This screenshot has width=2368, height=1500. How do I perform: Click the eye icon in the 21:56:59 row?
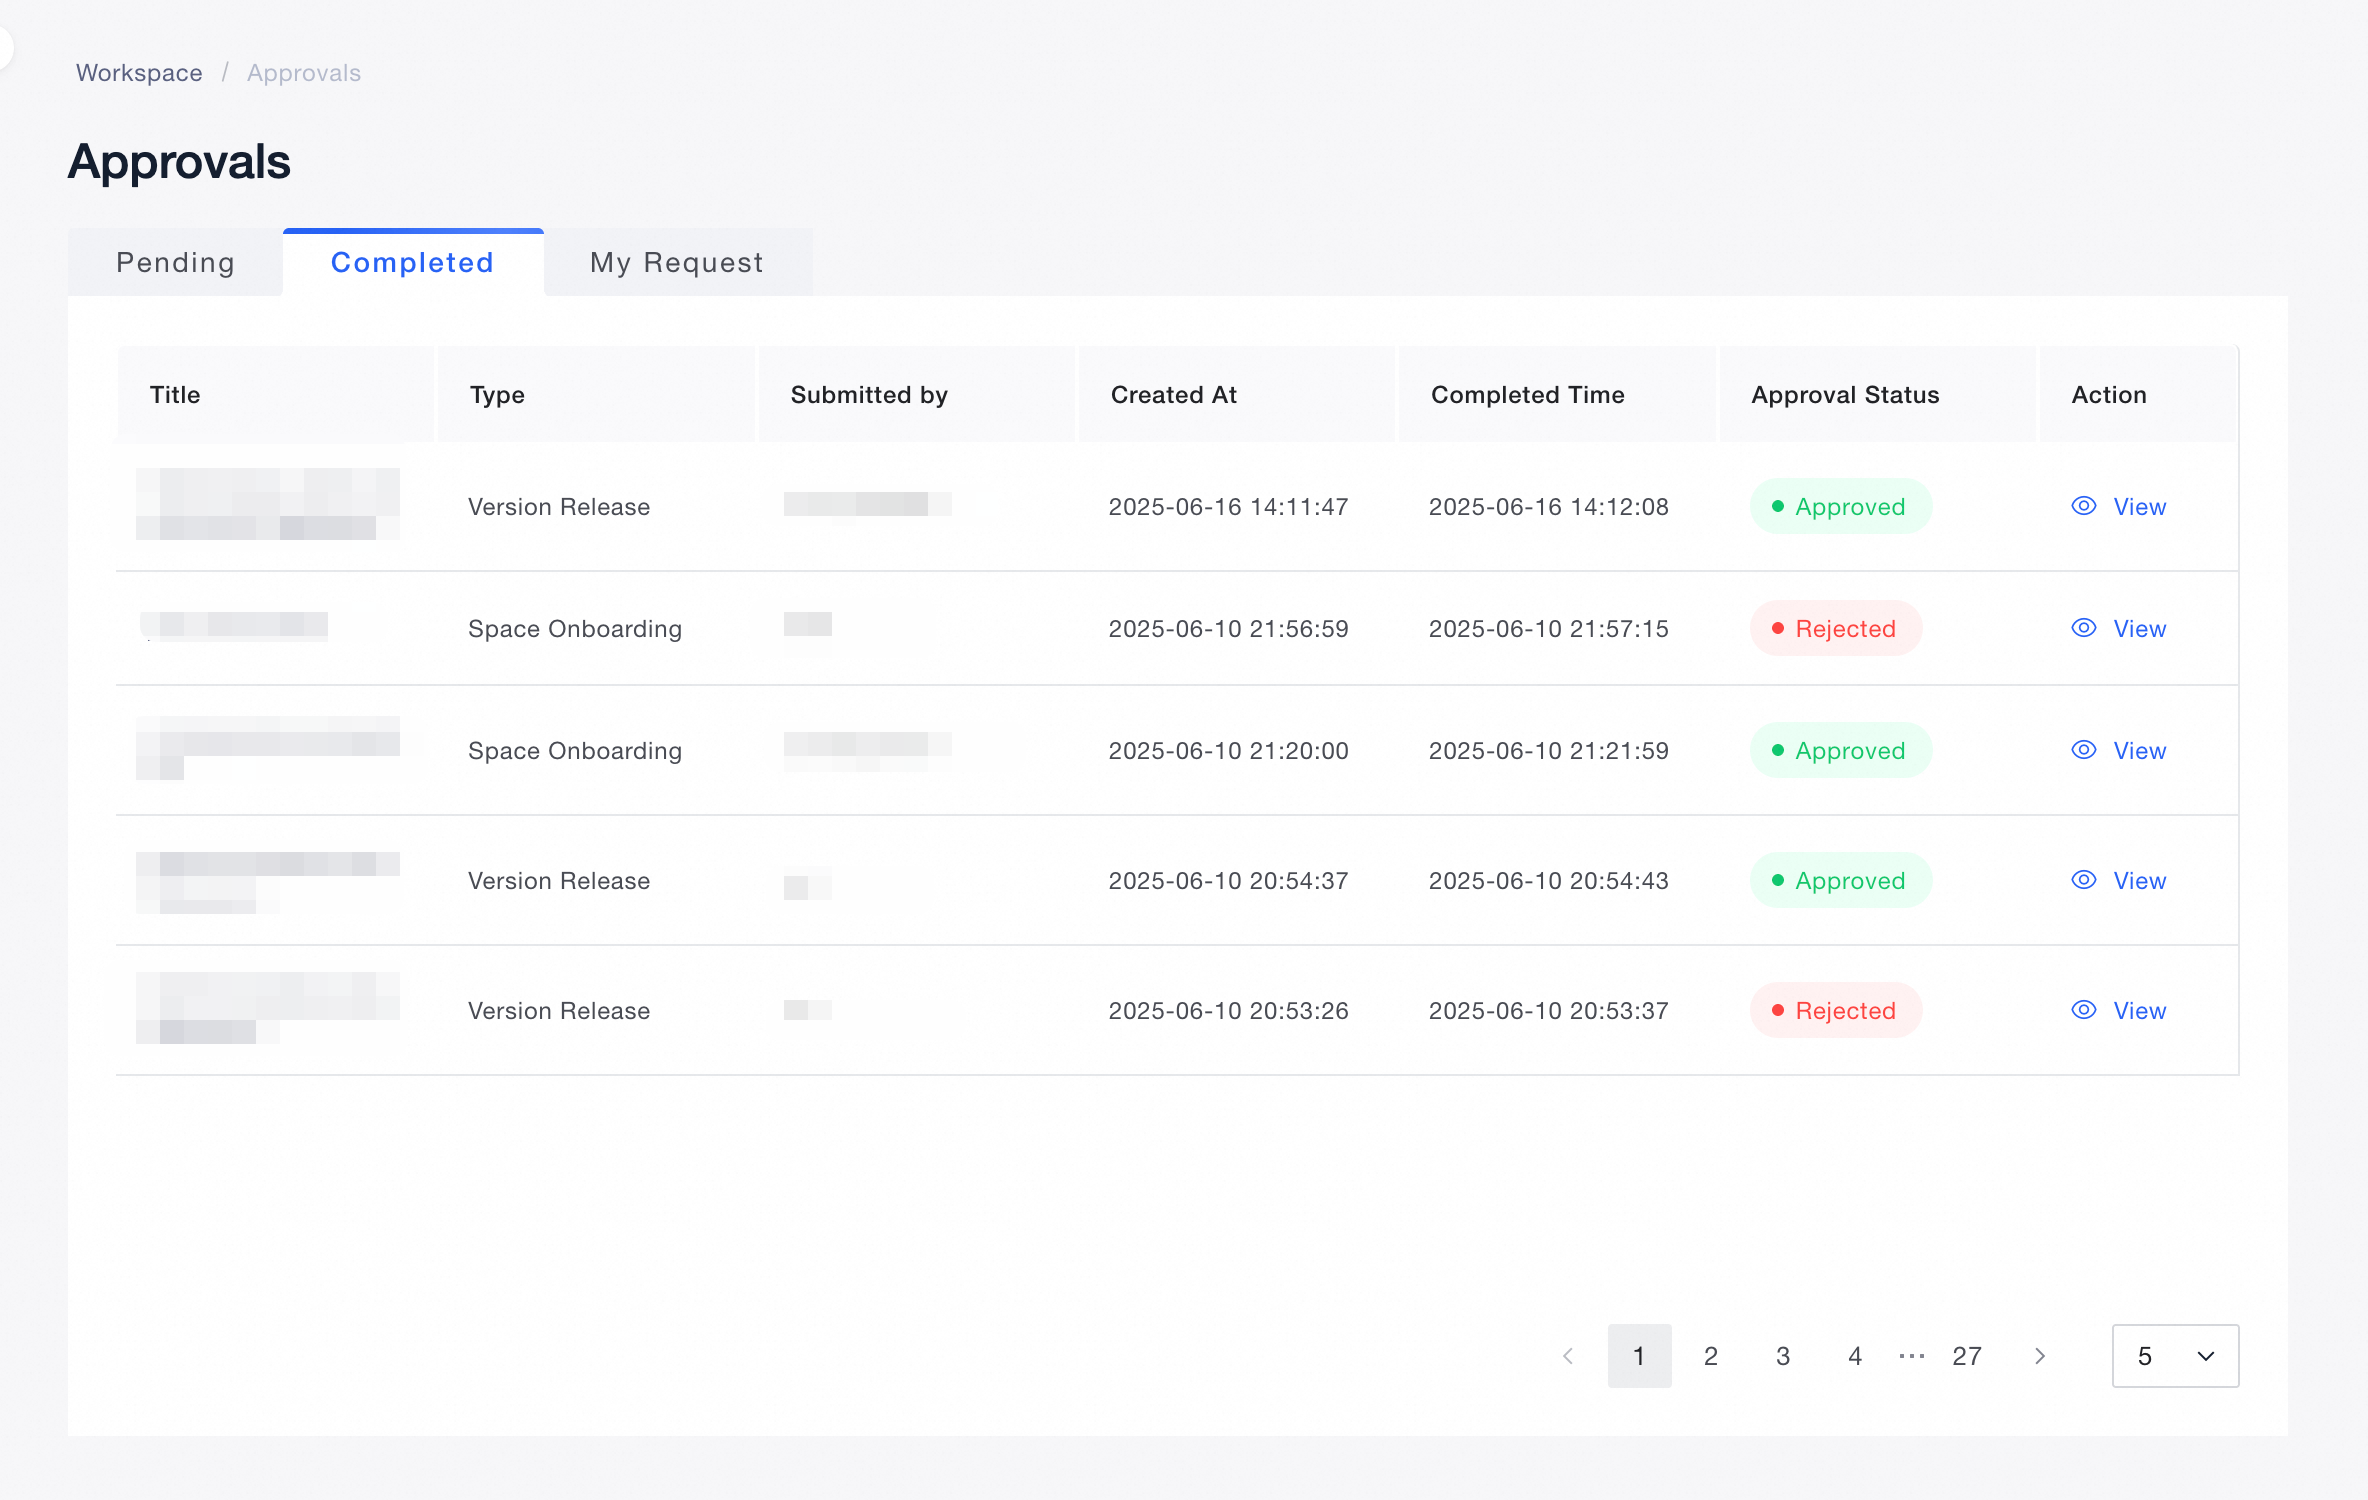2084,628
